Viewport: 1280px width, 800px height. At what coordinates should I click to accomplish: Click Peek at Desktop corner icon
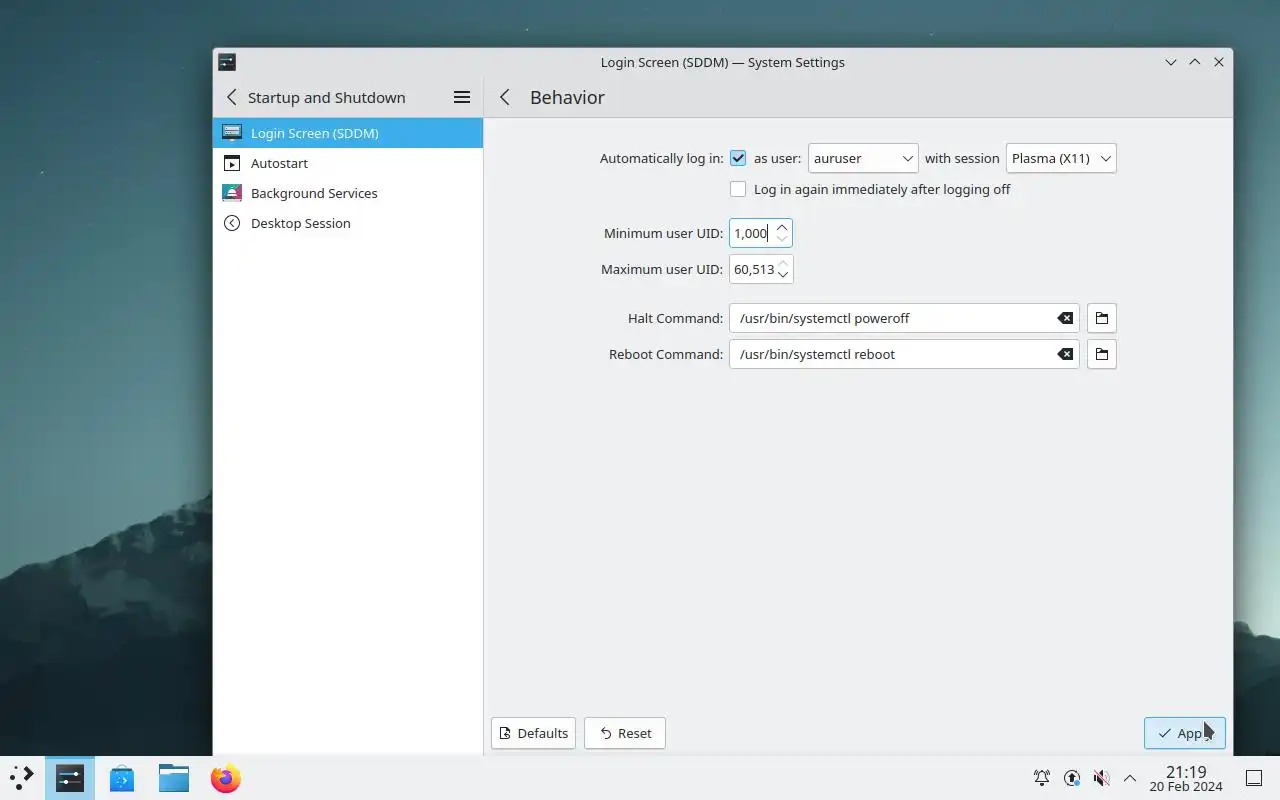[1254, 778]
